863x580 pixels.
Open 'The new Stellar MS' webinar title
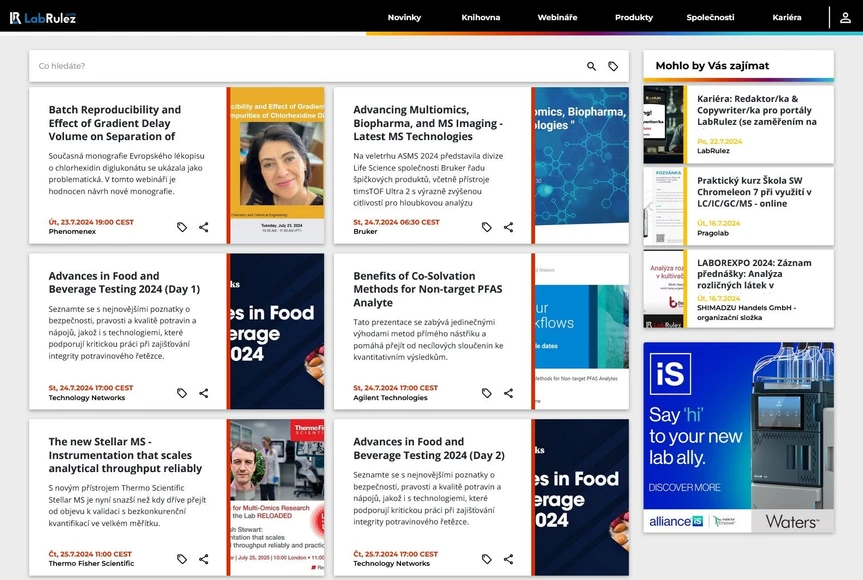tap(125, 455)
